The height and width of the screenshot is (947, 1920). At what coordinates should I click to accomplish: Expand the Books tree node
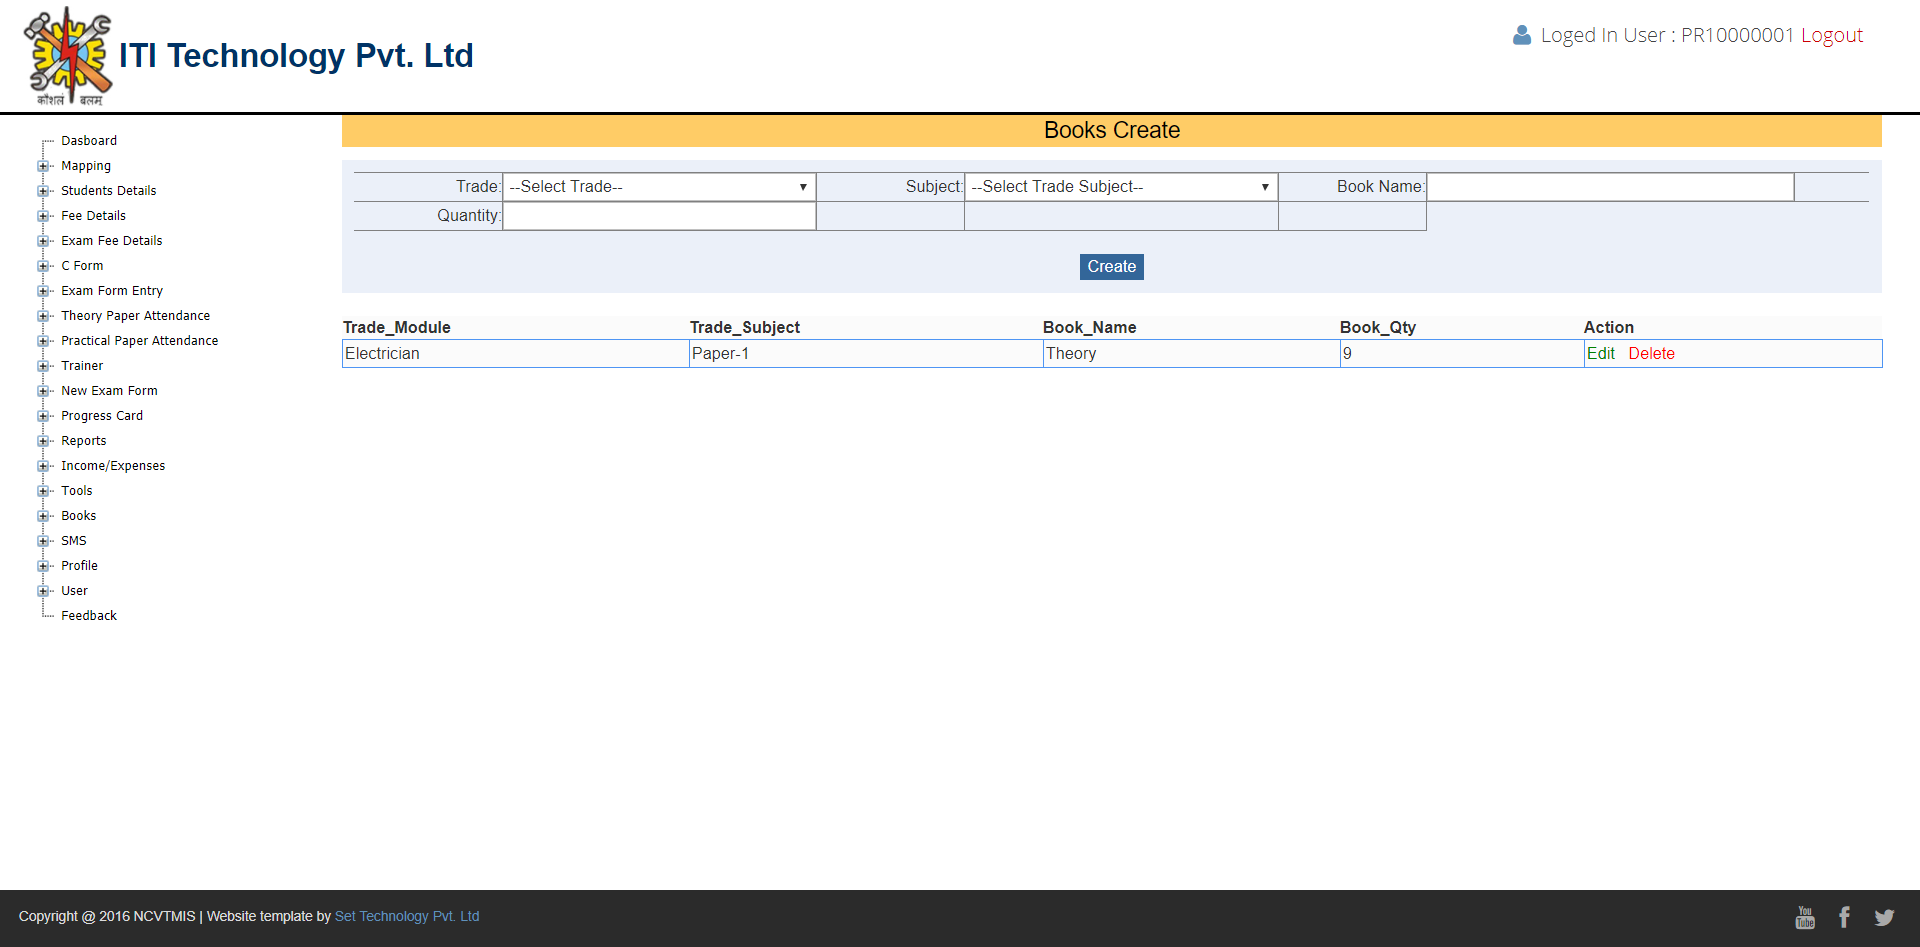(43, 516)
